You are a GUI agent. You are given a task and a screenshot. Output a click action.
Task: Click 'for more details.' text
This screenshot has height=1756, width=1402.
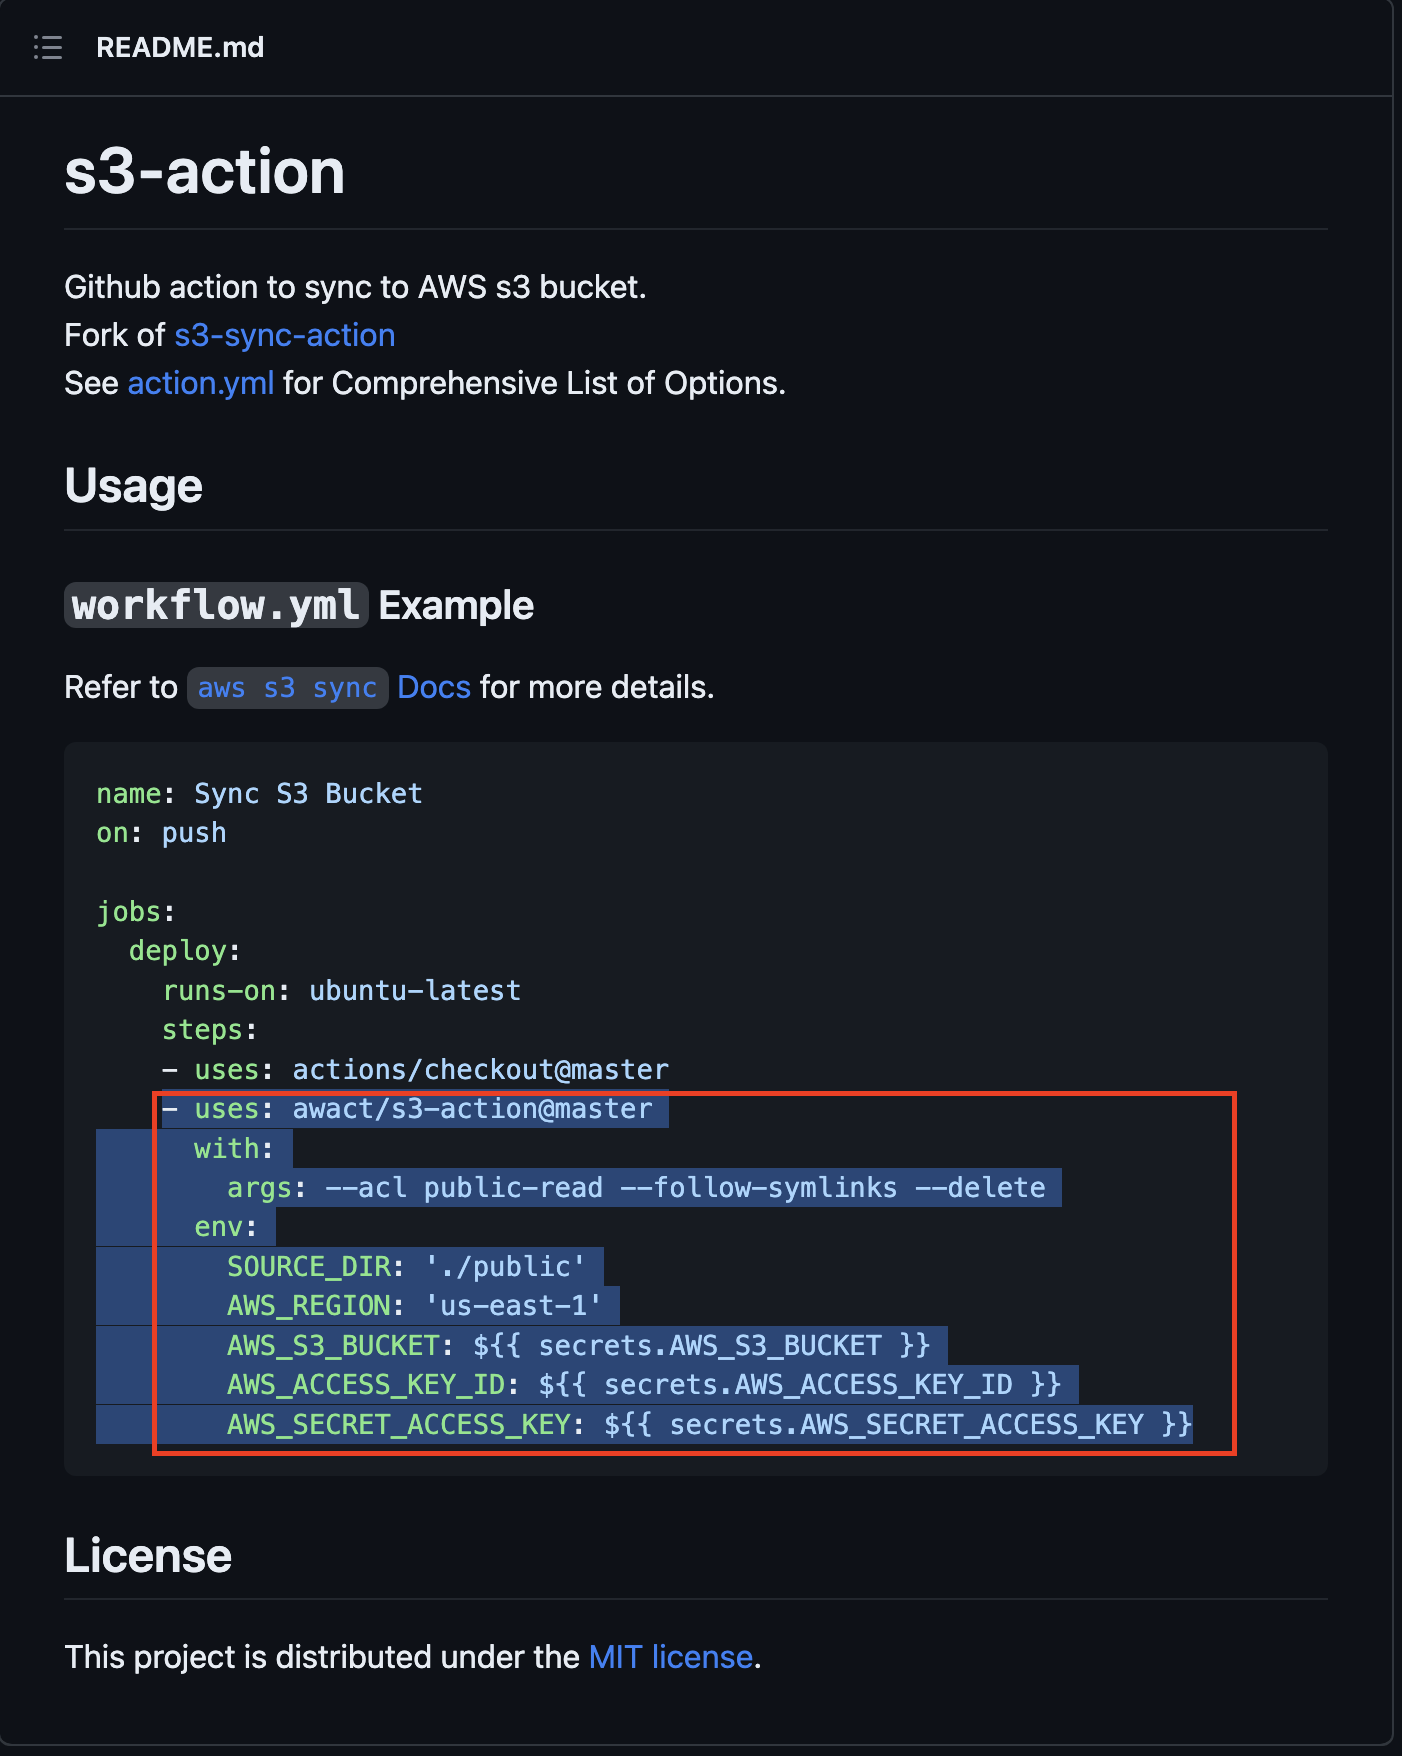point(597,687)
